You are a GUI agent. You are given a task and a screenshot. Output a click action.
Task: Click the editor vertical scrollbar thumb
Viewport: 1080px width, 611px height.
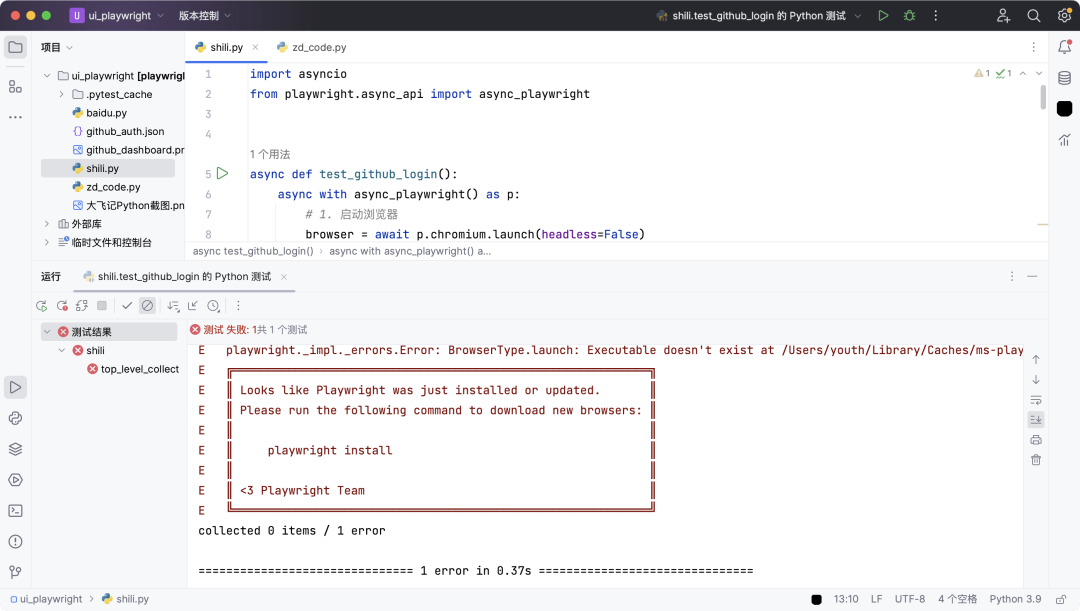[x=1043, y=97]
